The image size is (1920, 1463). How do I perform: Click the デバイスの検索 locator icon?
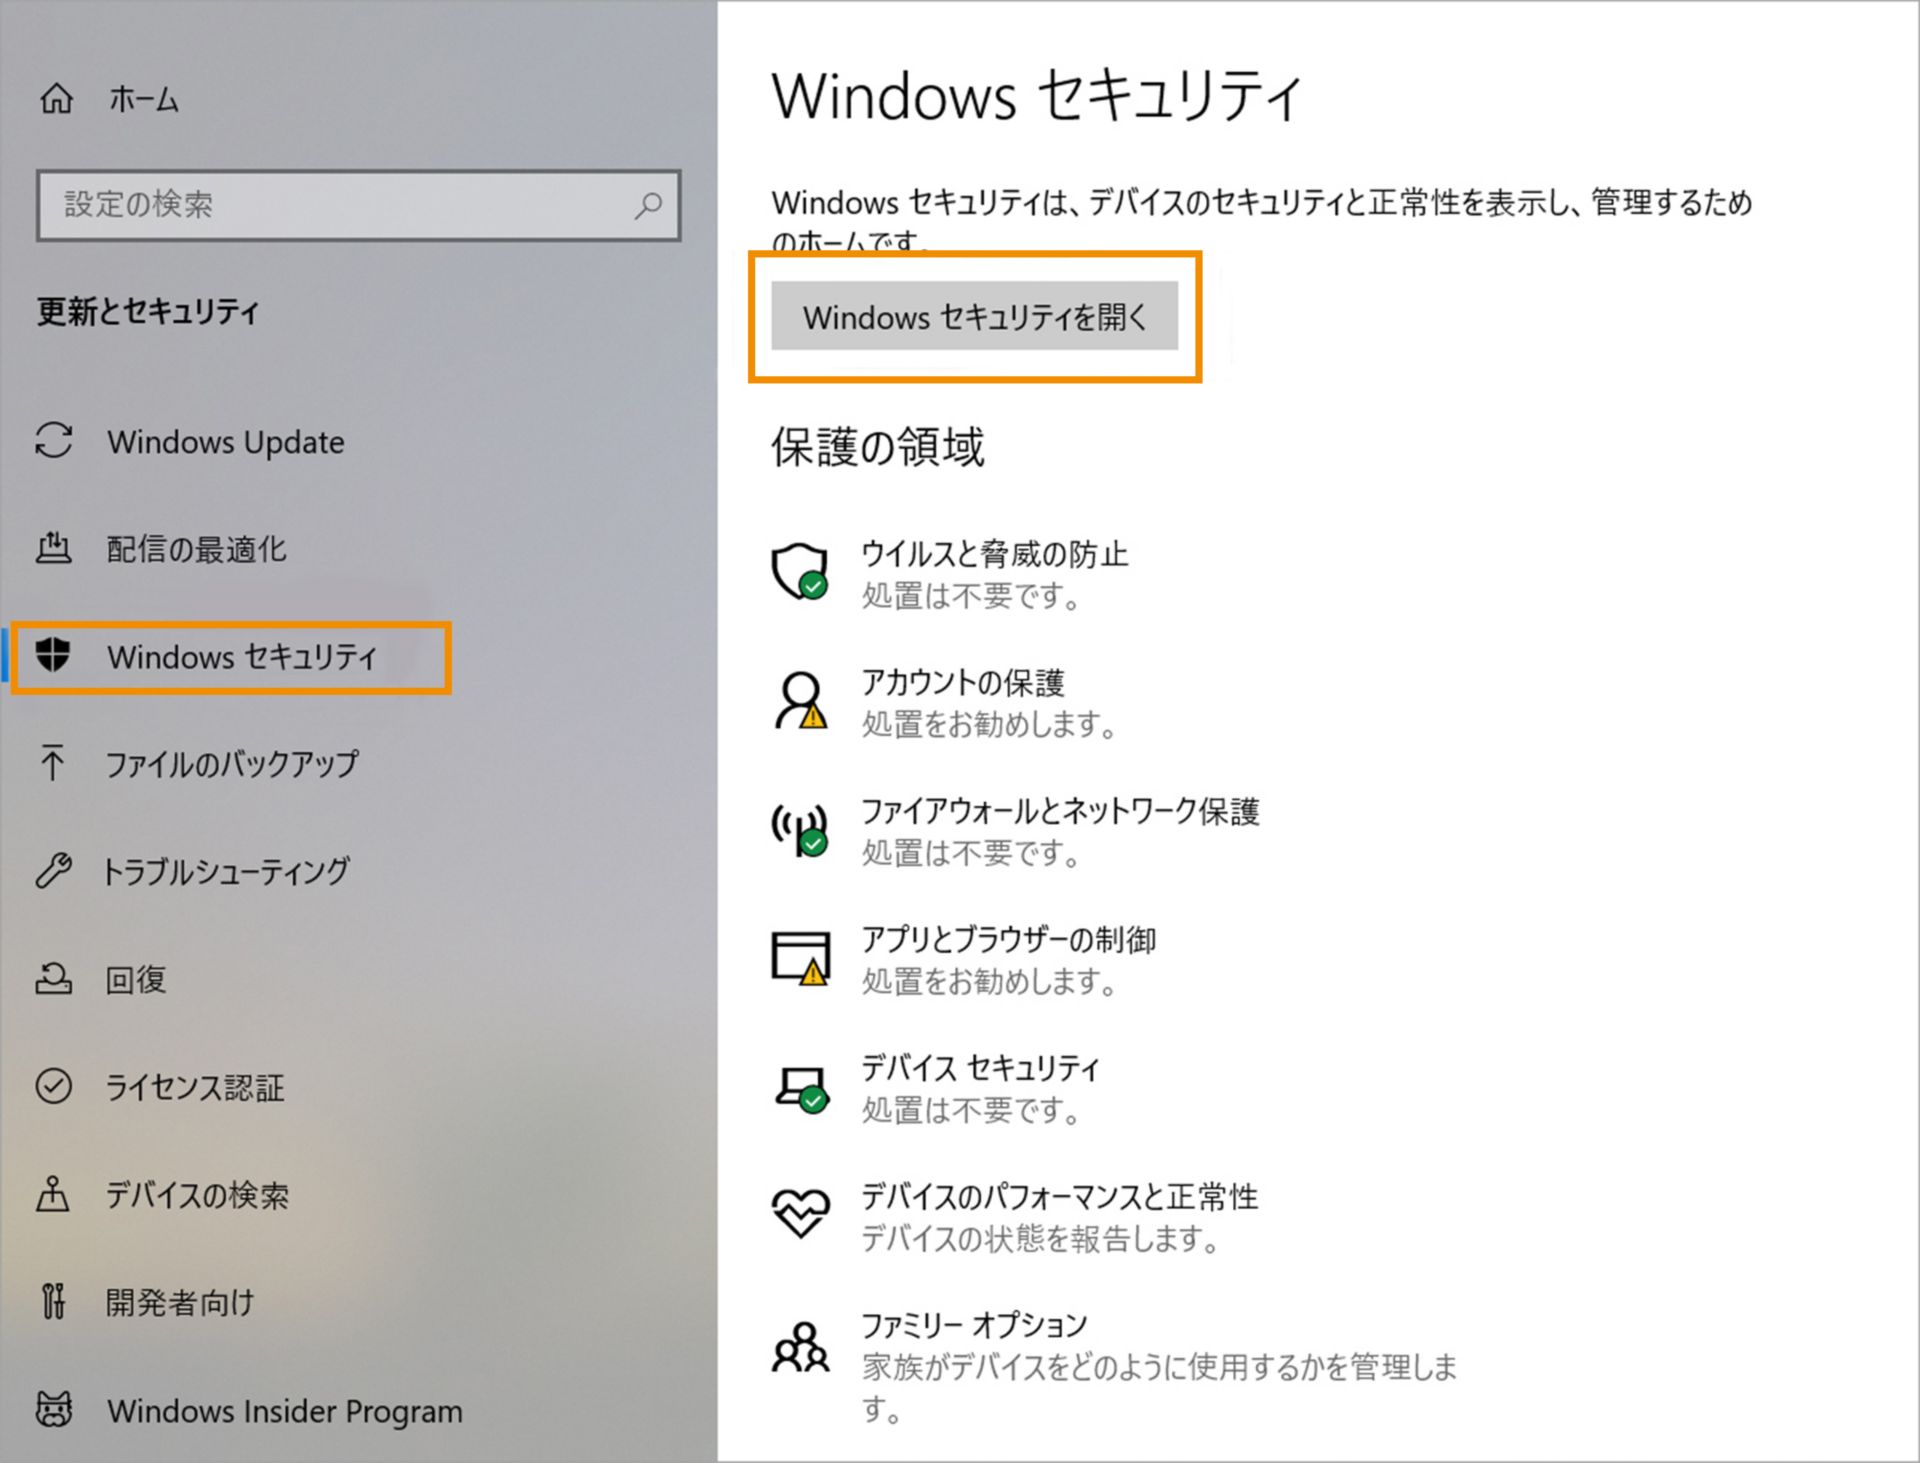click(53, 1194)
